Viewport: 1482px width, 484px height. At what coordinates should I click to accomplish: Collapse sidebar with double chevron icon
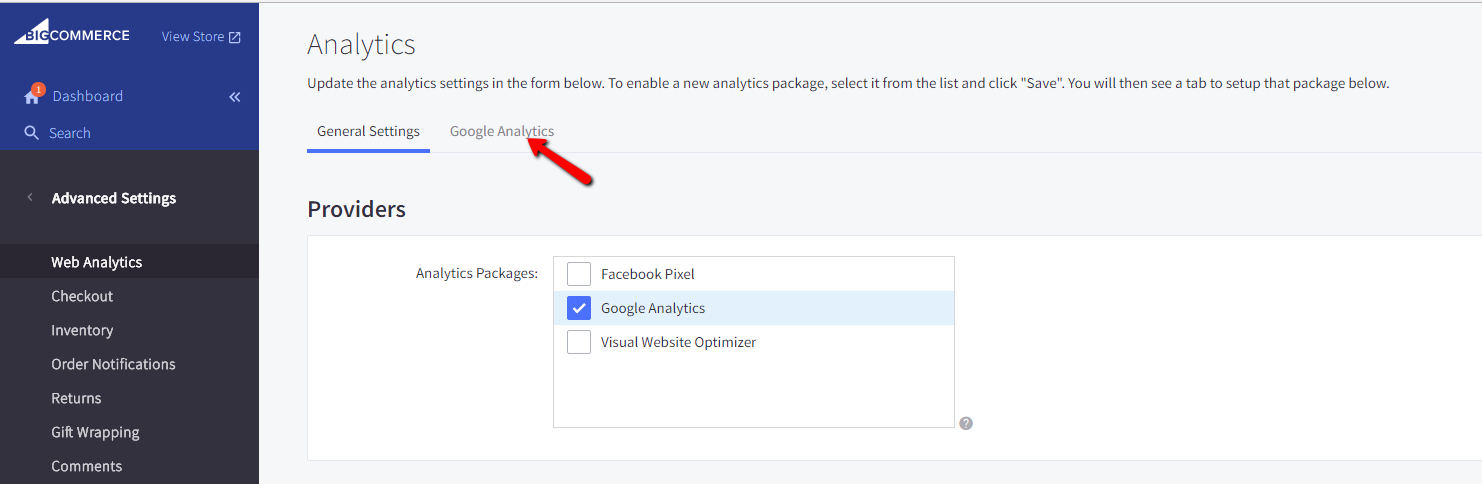point(235,97)
